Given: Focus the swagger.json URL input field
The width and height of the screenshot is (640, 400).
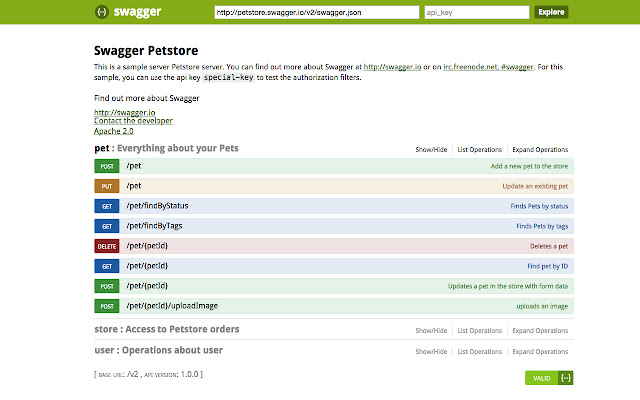Looking at the screenshot, I should coord(317,12).
